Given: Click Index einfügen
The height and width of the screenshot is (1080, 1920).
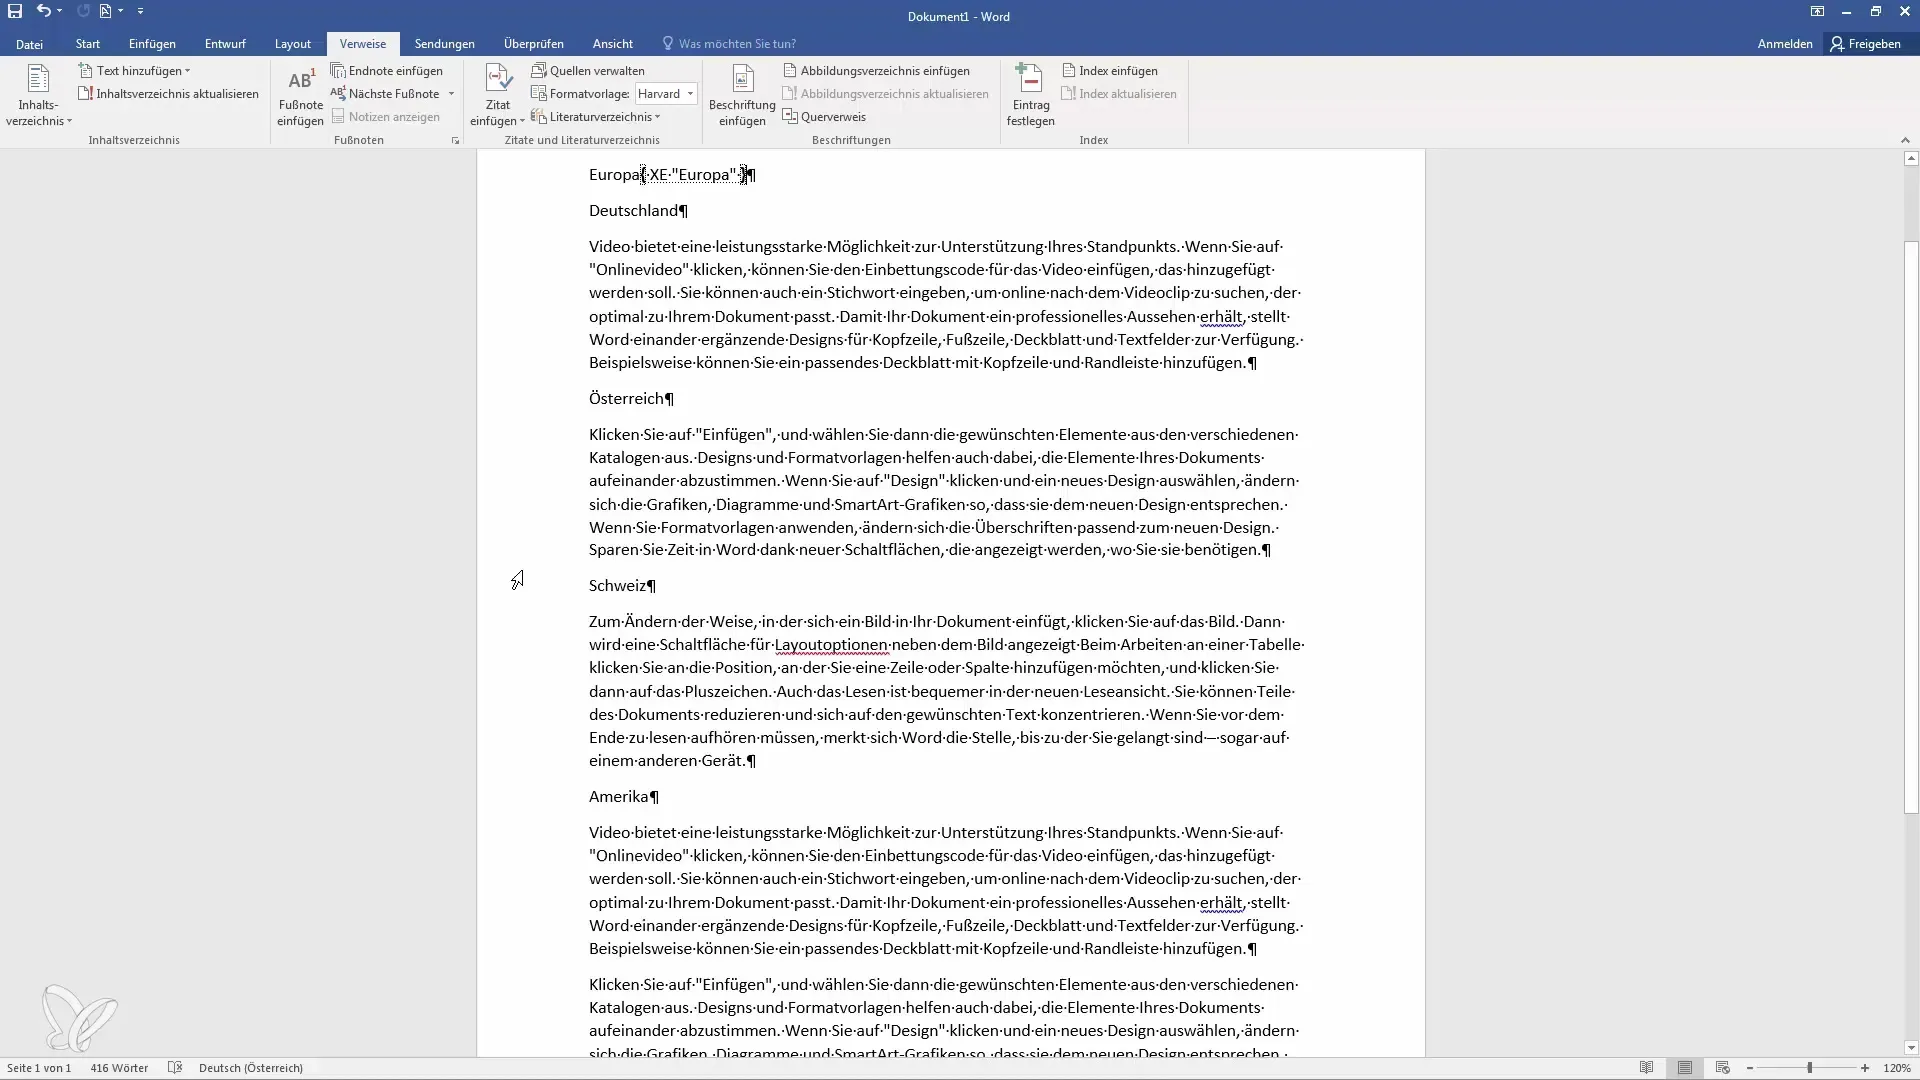Looking at the screenshot, I should [1110, 71].
